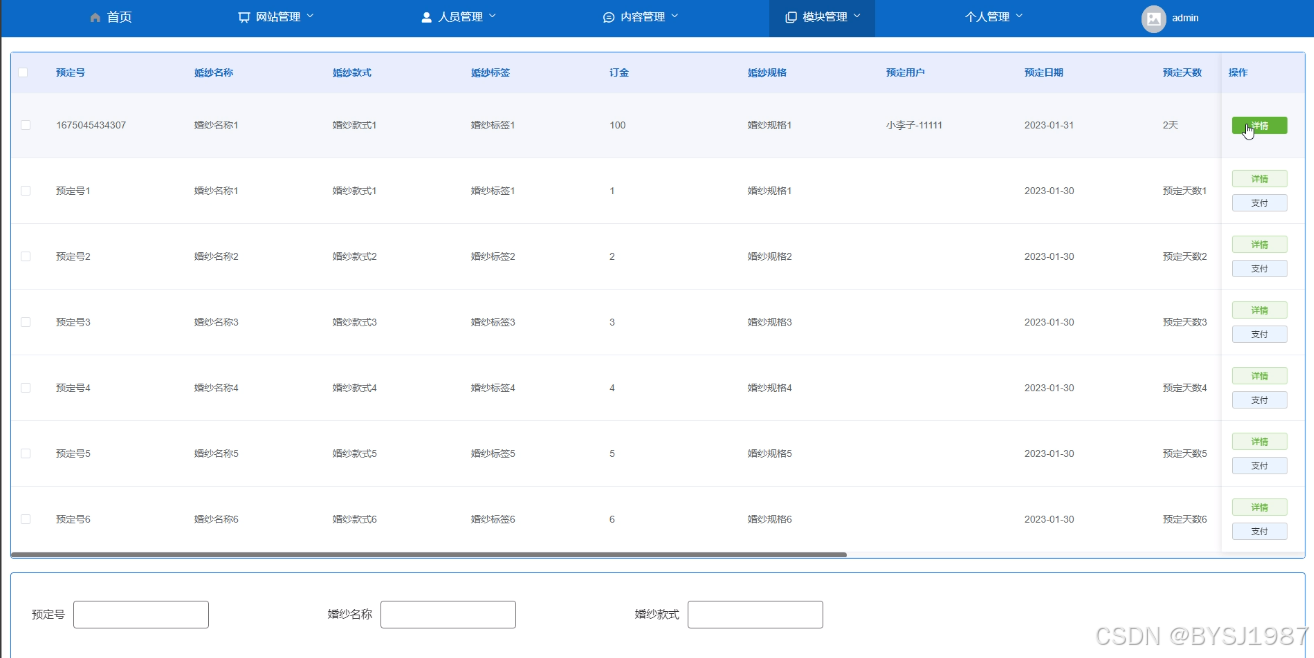Viewport: 1314px width, 658px height.
Task: Expand the 人员管理 dropdown chevron
Action: tap(492, 16)
